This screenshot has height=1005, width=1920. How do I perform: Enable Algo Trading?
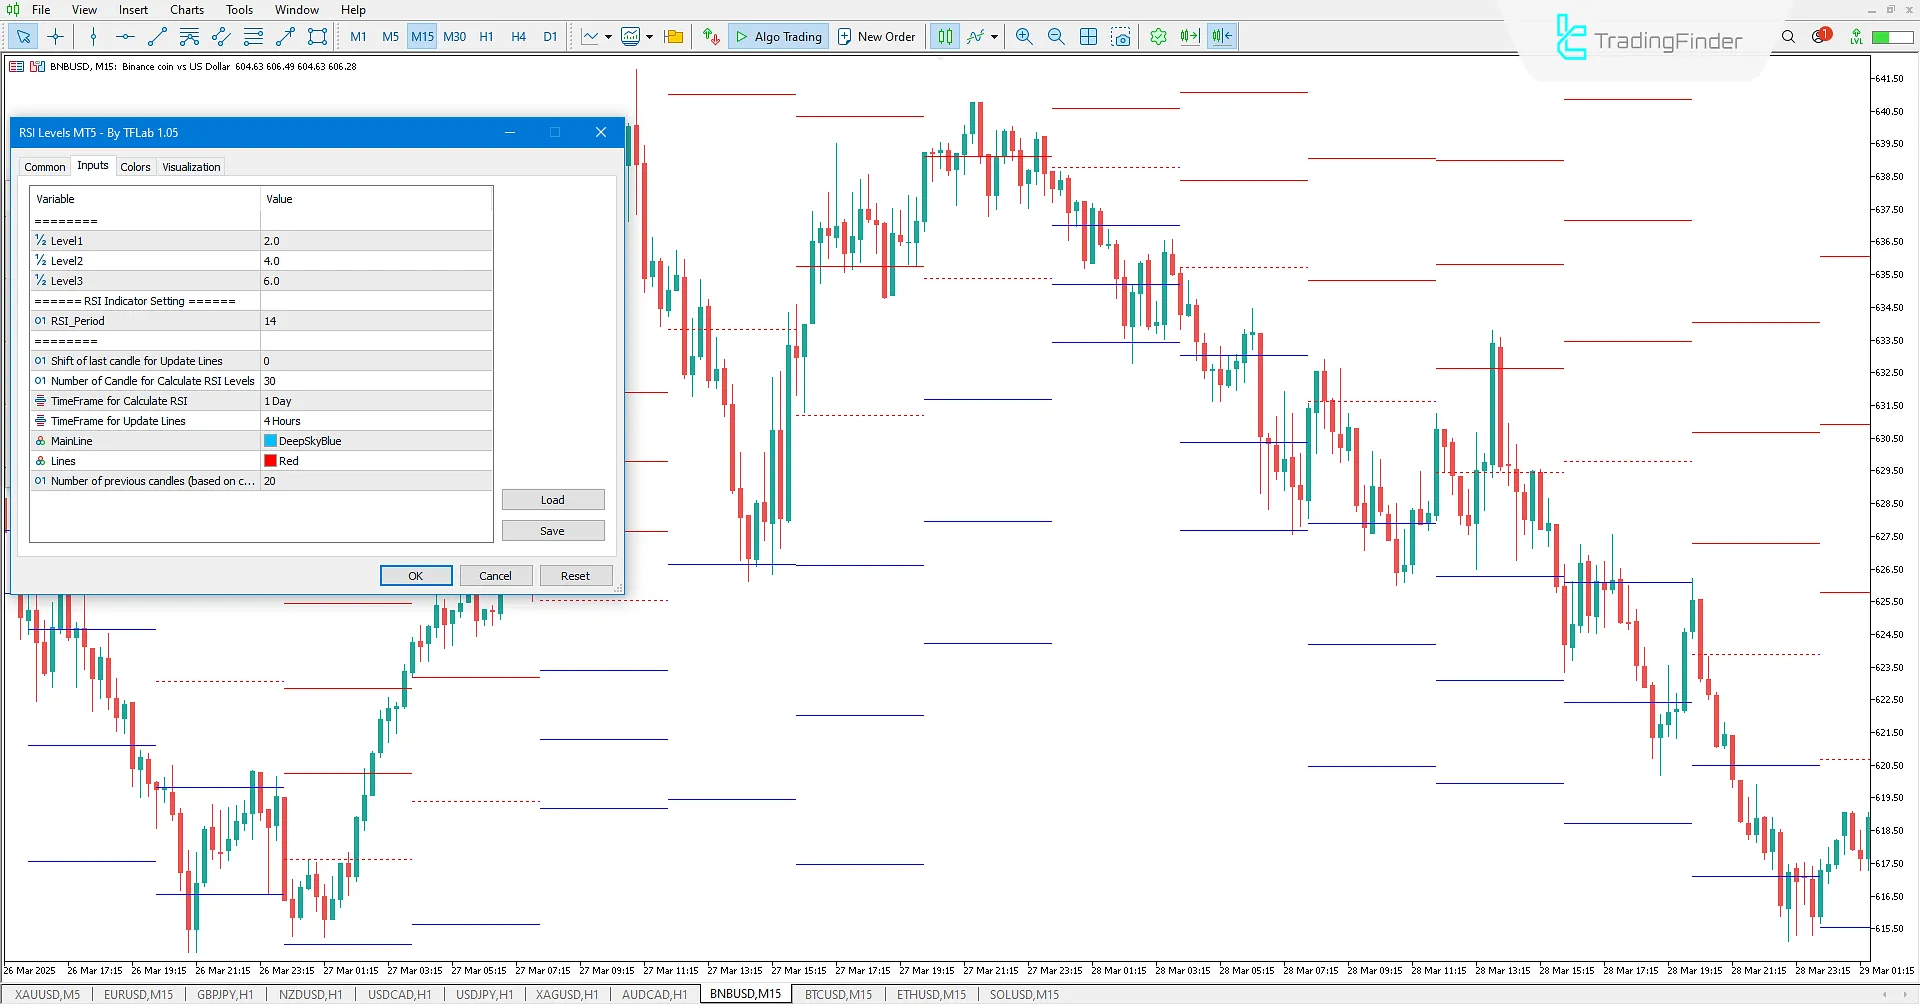[778, 36]
